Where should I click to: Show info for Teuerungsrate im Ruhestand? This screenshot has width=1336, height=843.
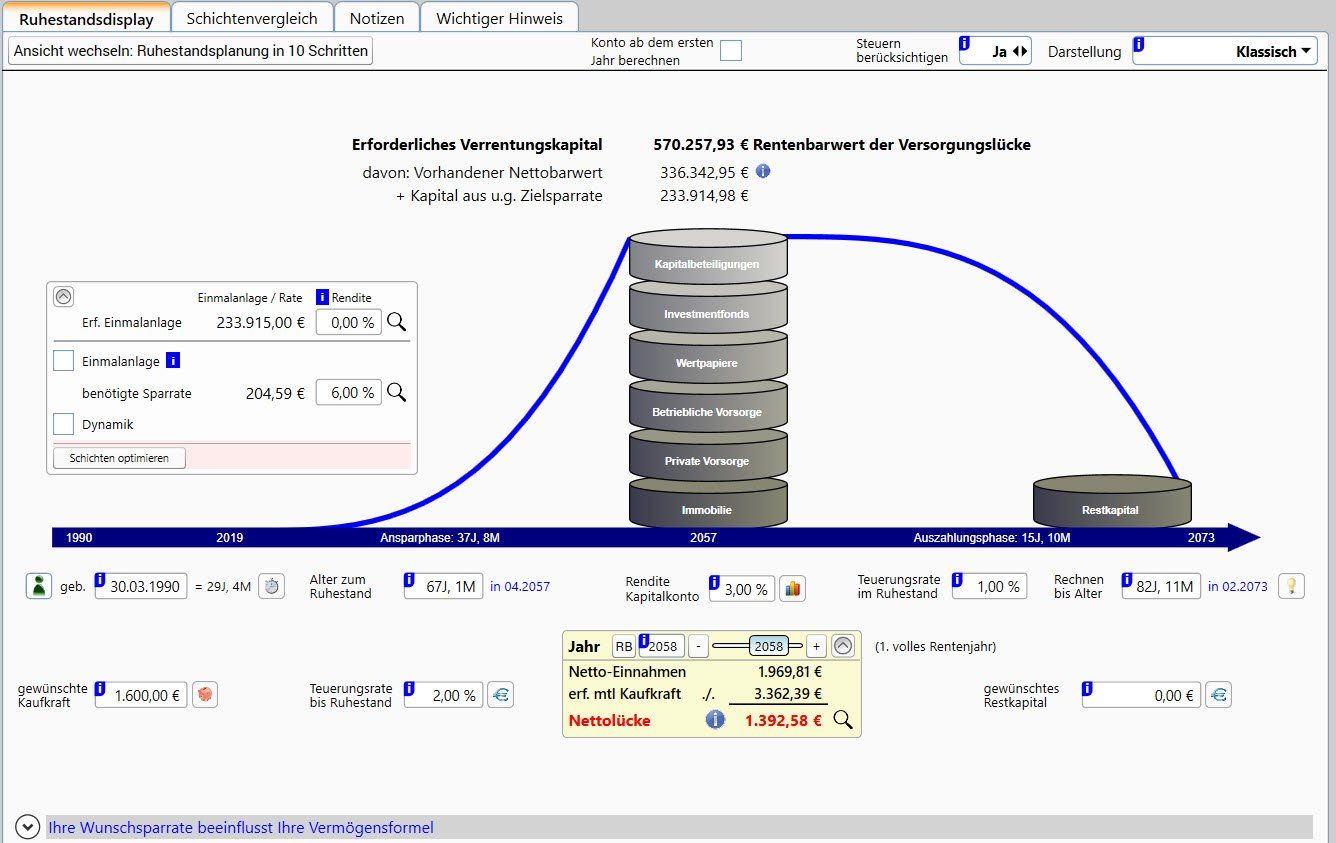click(957, 579)
